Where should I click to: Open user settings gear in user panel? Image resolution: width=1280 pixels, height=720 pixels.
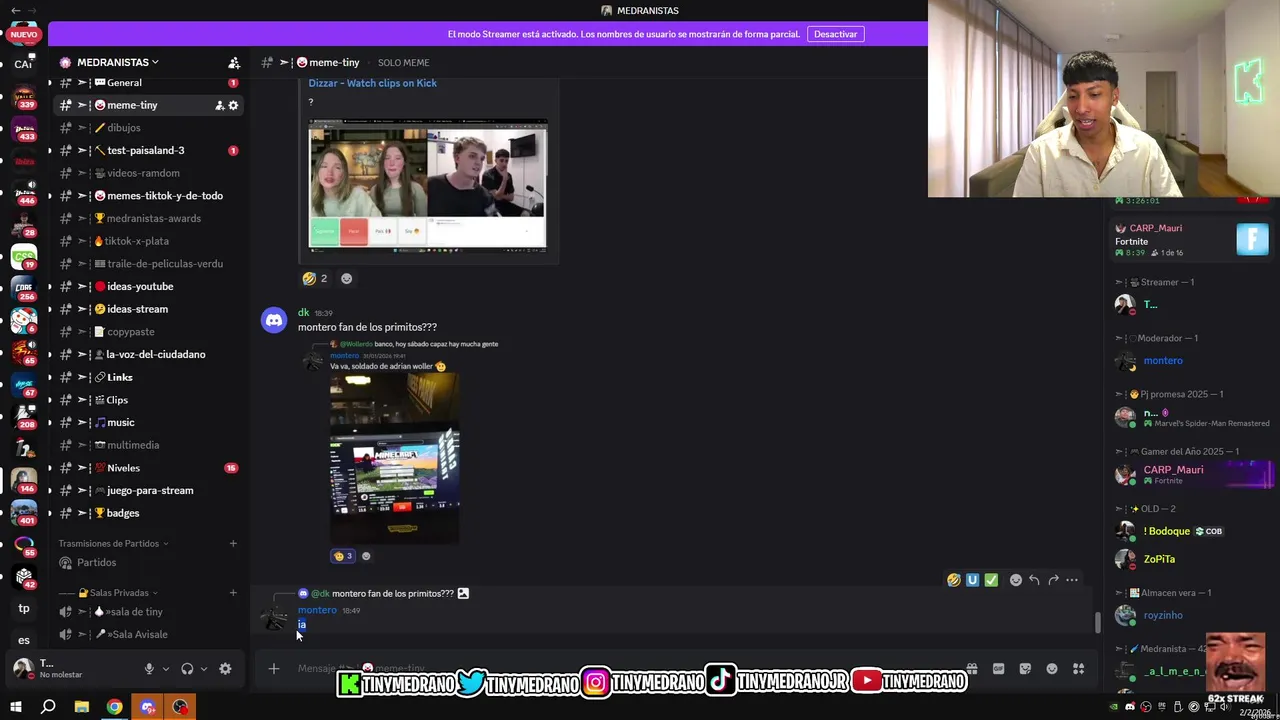tap(225, 669)
